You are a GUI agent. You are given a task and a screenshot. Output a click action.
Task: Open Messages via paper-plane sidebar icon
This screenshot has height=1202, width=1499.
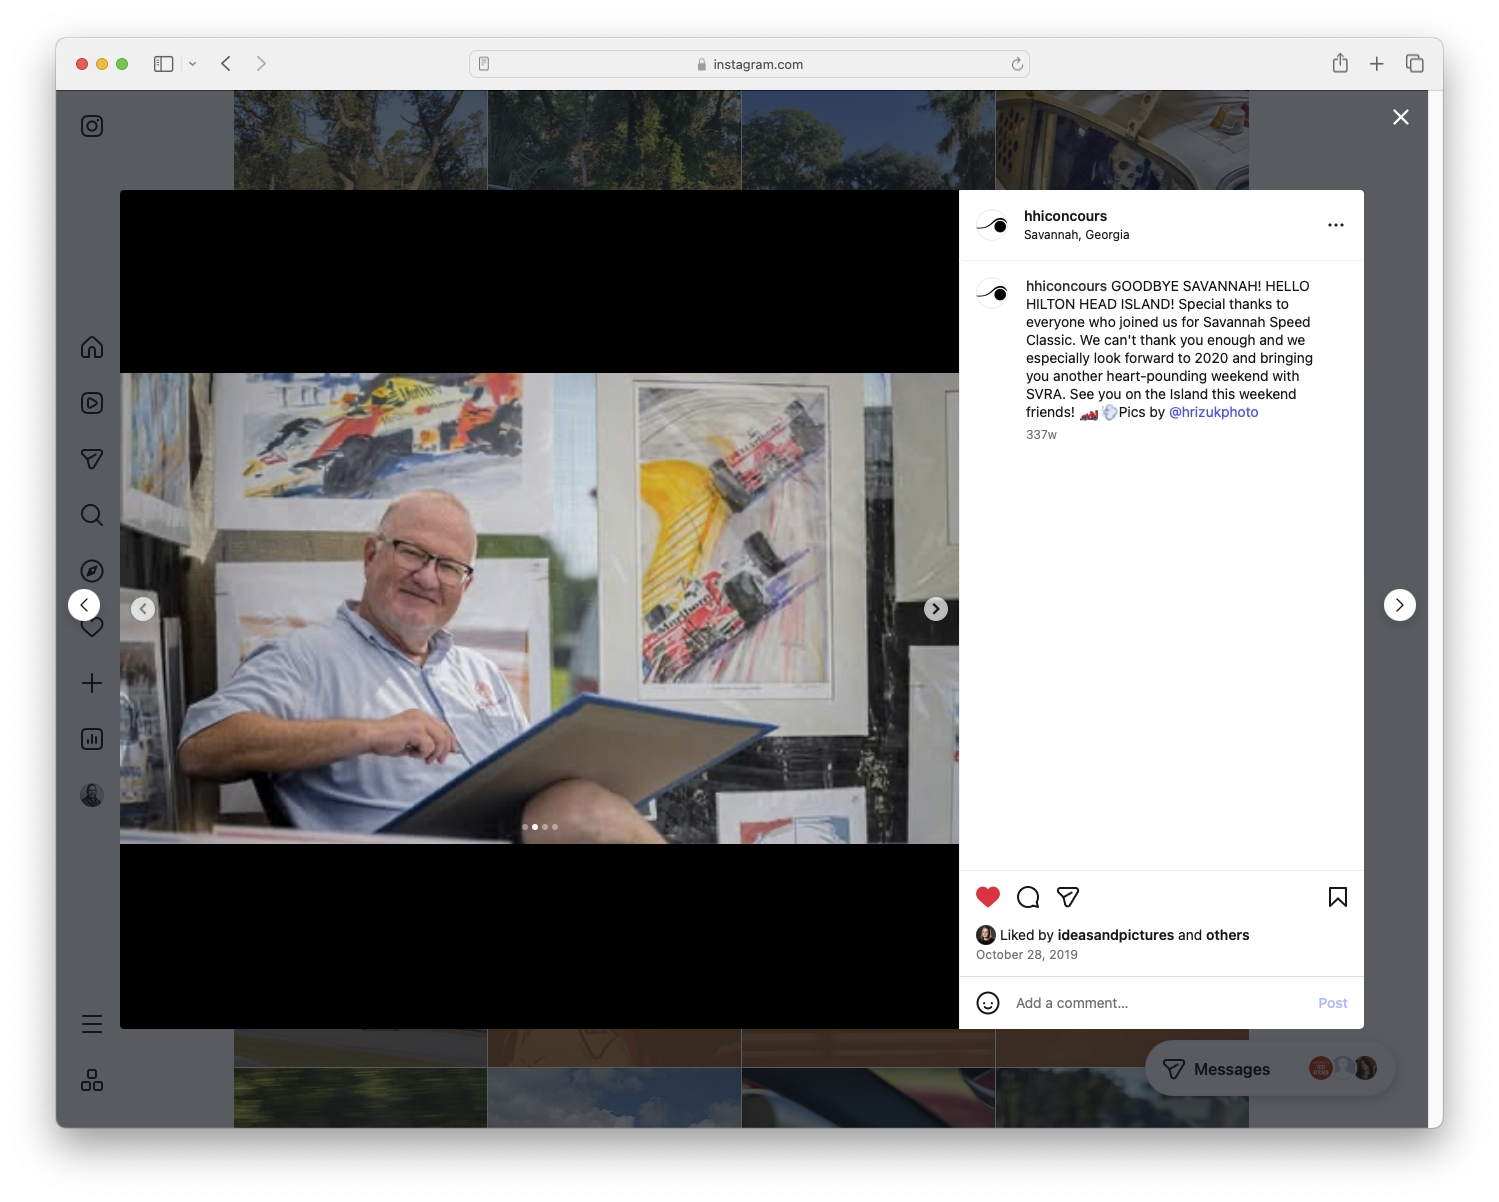(91, 458)
